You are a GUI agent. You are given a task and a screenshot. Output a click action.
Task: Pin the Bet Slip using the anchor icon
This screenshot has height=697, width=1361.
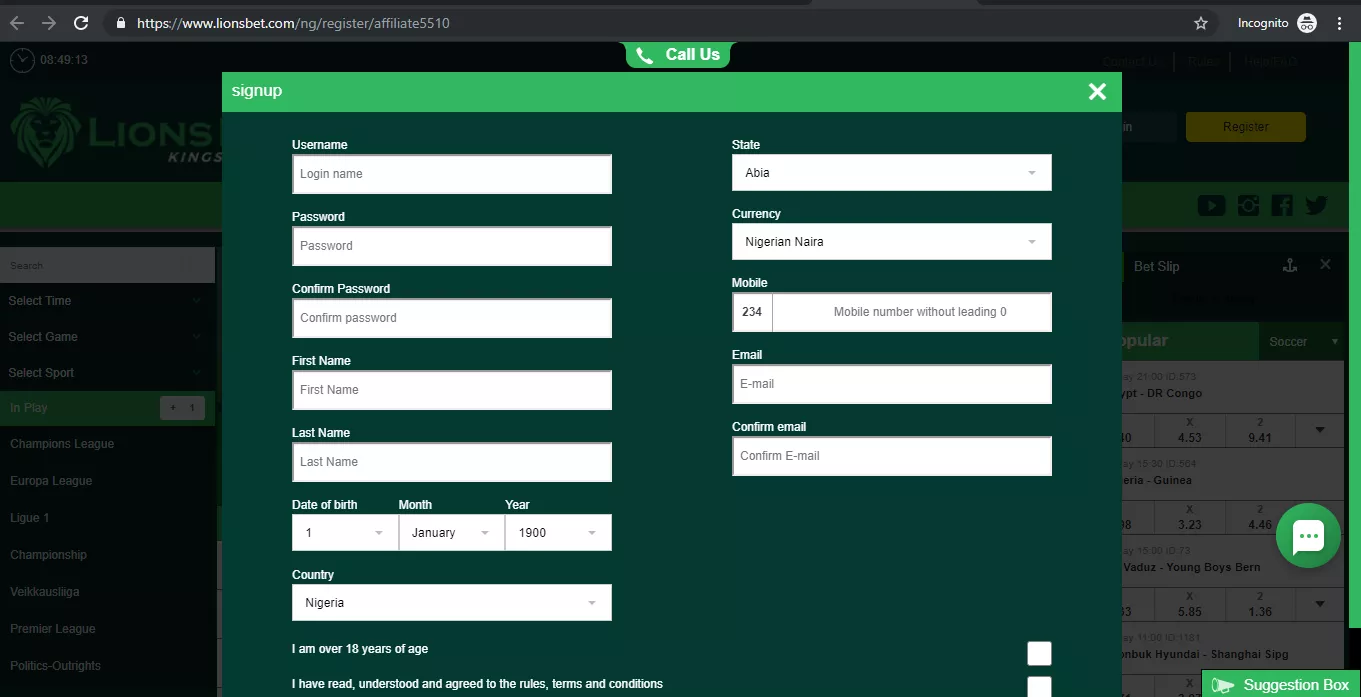coord(1289,265)
